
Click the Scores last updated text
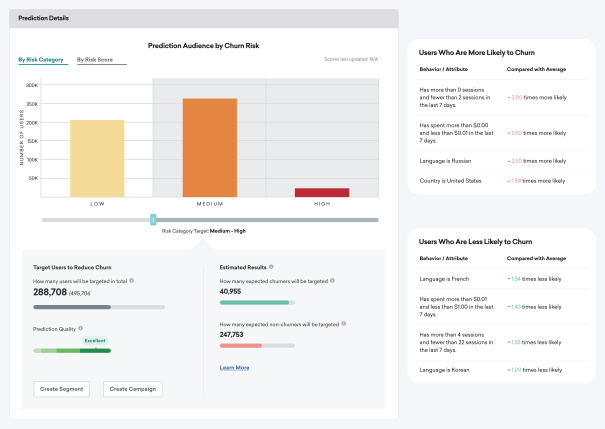click(x=351, y=59)
